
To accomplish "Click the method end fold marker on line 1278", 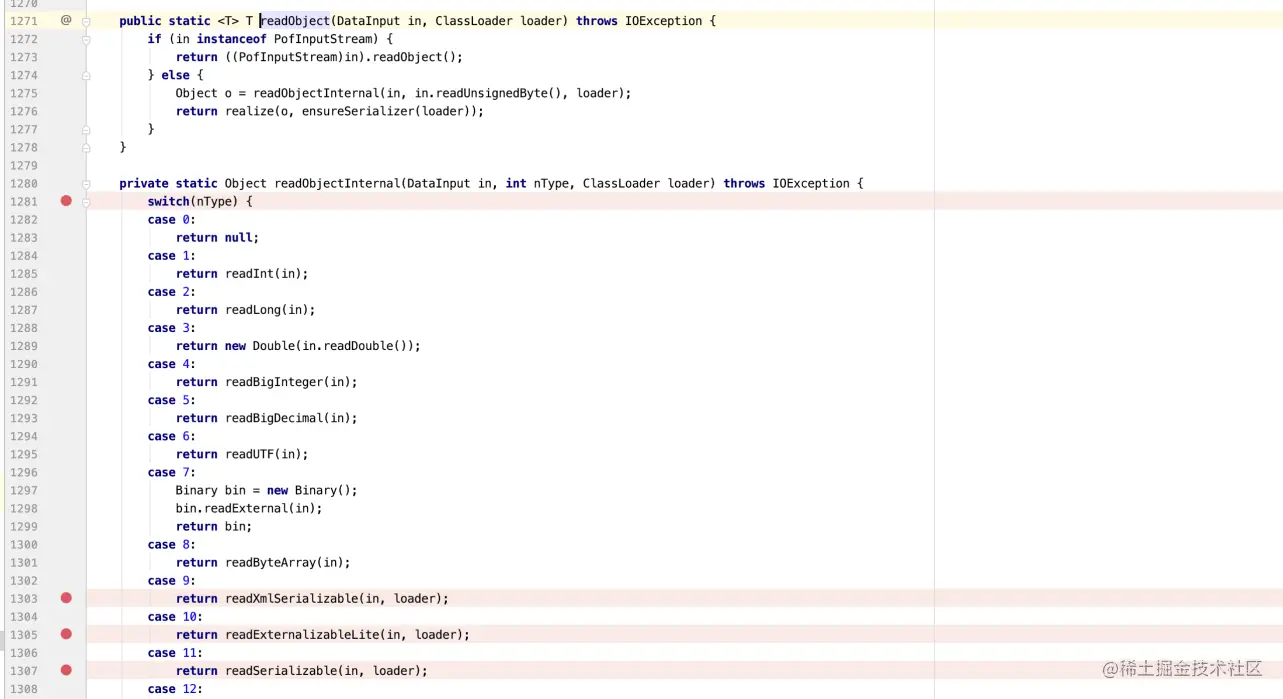I will coord(86,147).
